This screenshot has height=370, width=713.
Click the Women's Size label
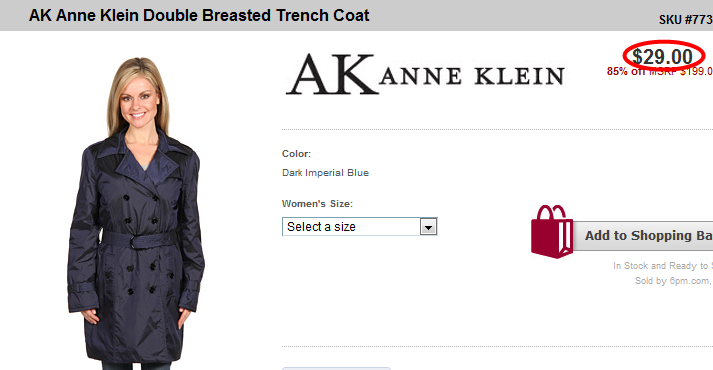click(x=317, y=204)
